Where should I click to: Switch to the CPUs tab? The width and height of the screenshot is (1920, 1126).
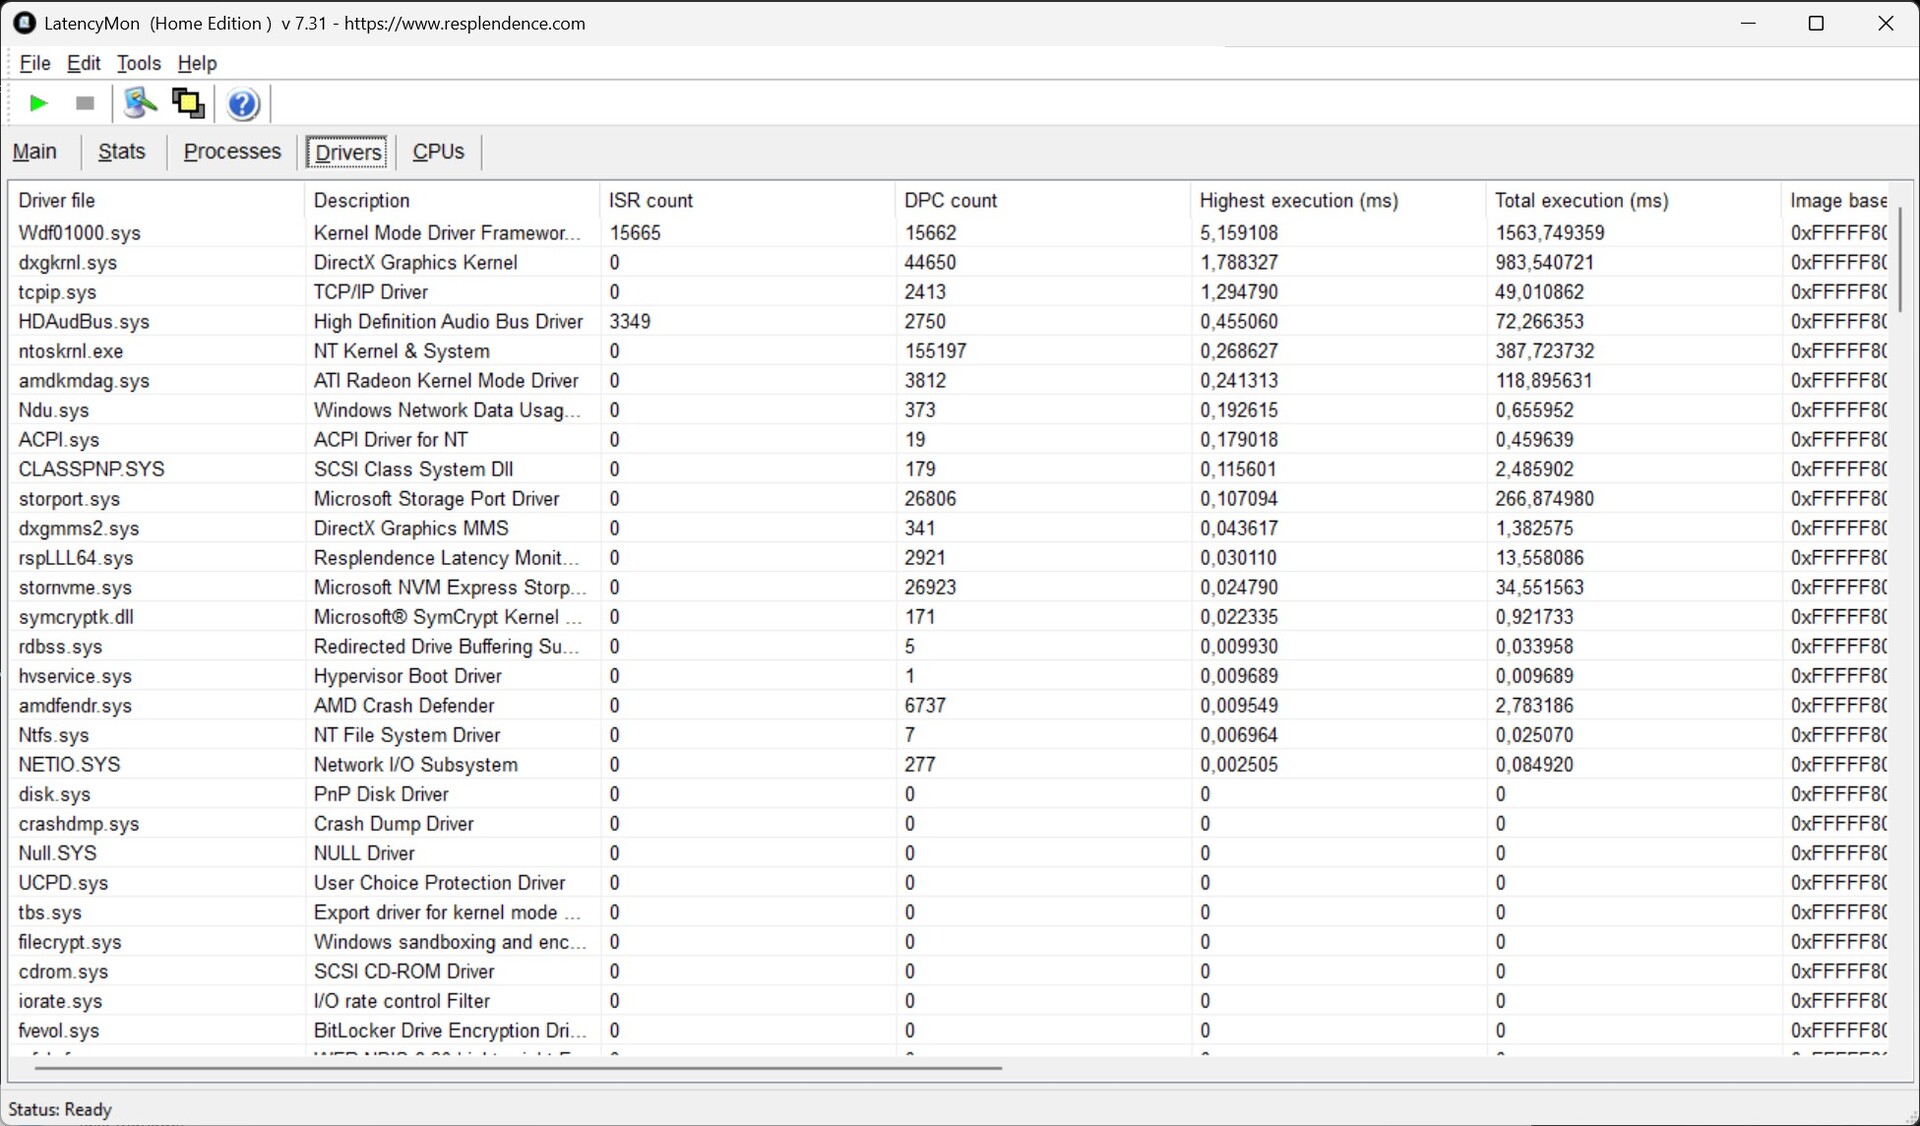coord(438,152)
